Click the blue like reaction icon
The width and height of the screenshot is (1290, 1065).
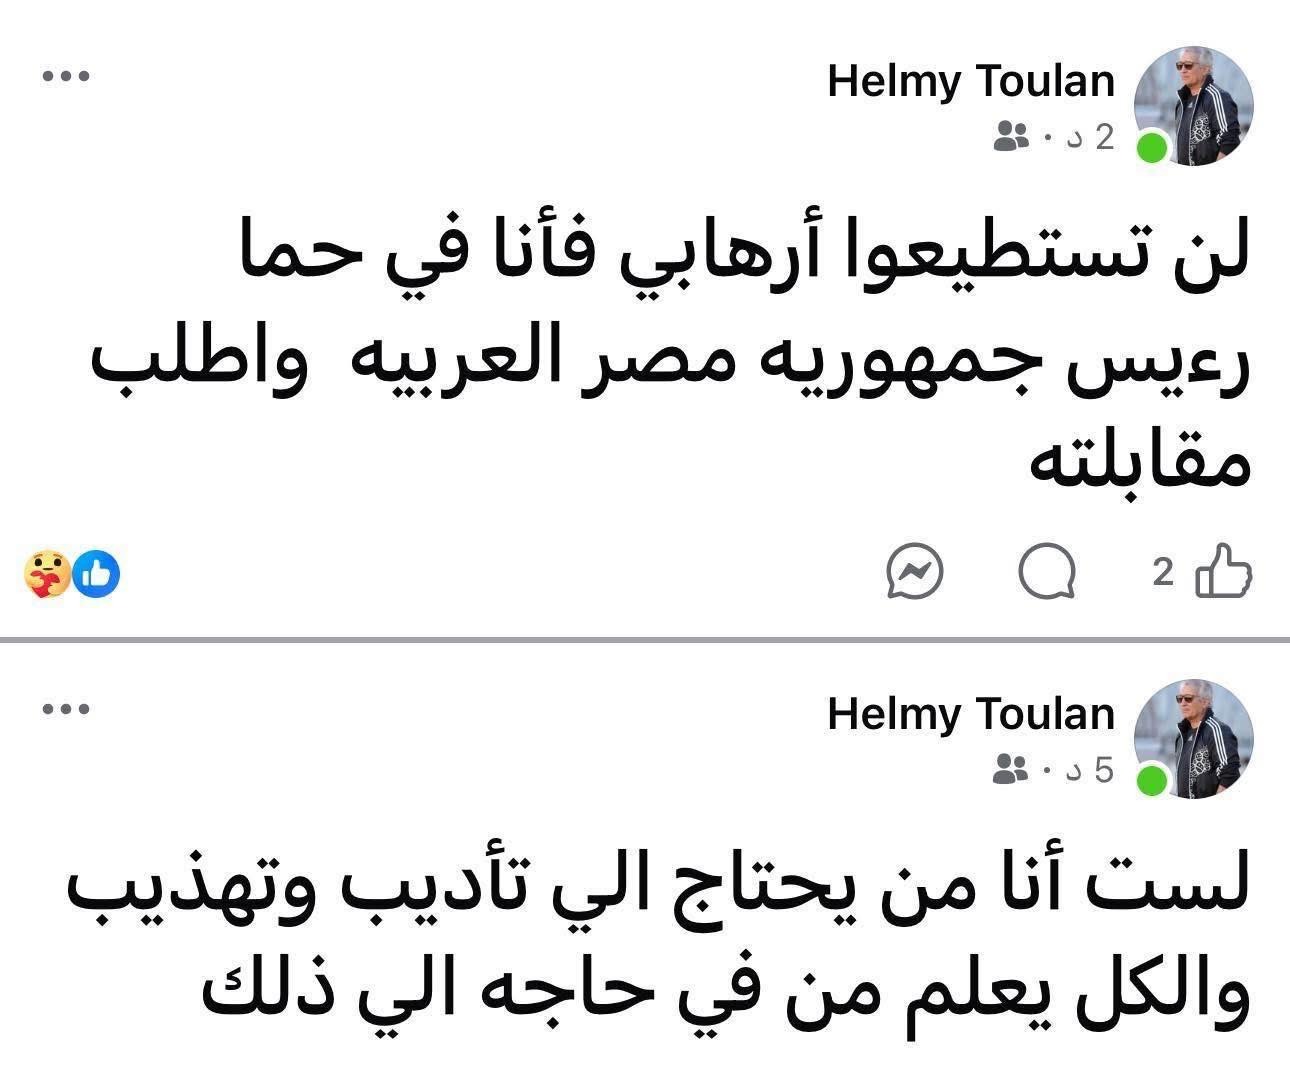(x=98, y=573)
